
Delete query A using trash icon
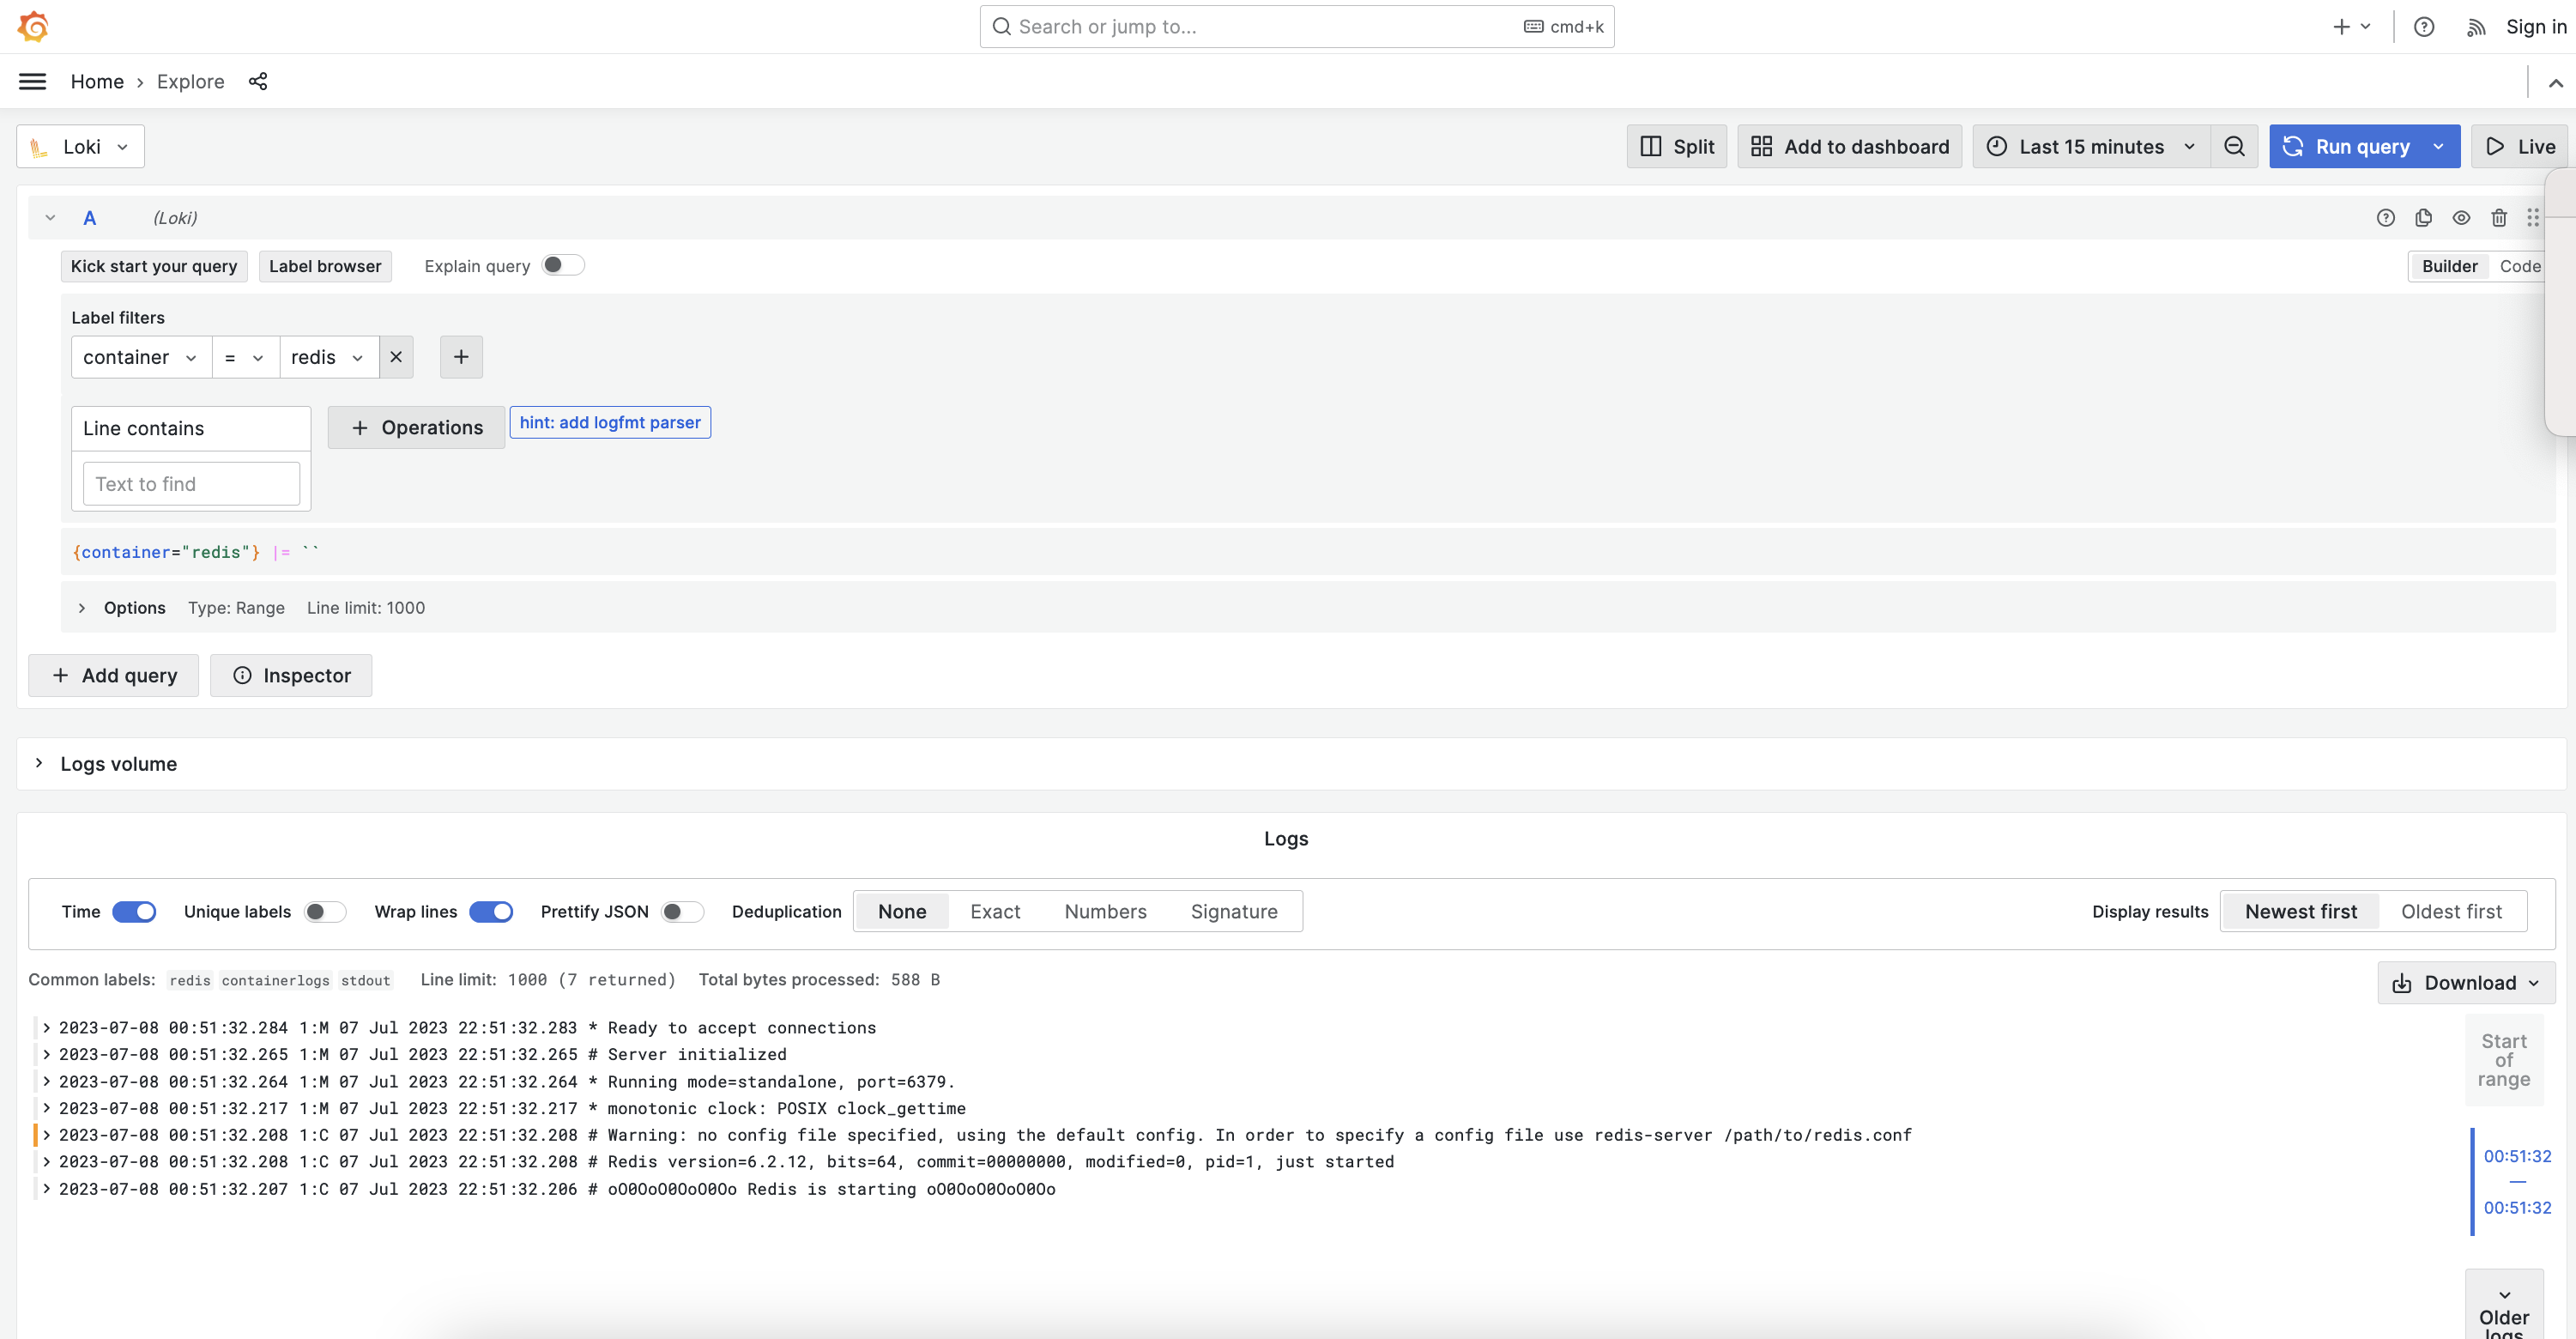pos(2498,217)
